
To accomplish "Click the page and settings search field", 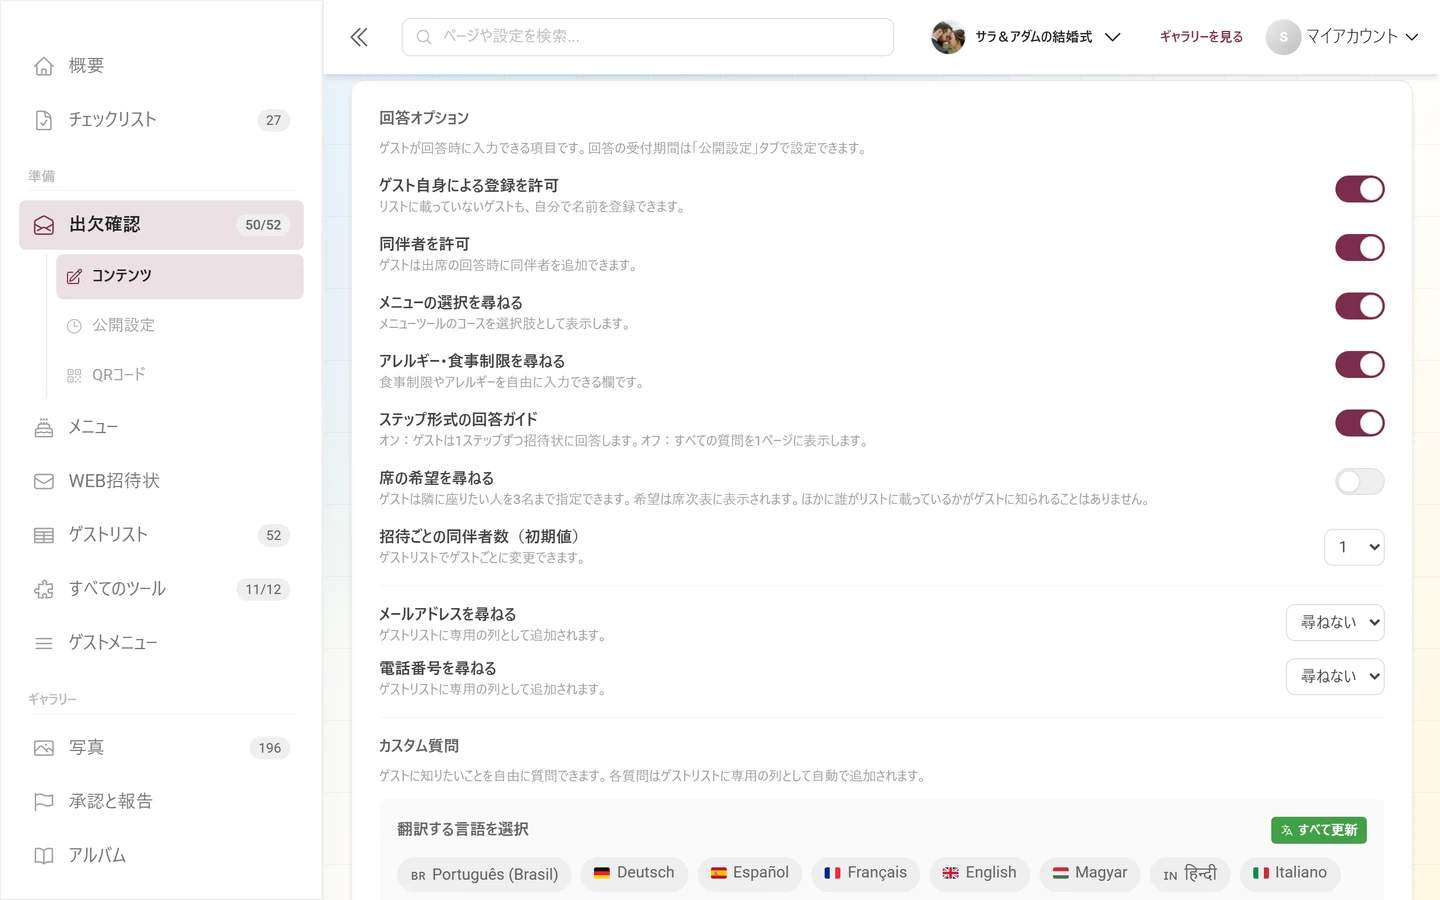I will (x=648, y=37).
